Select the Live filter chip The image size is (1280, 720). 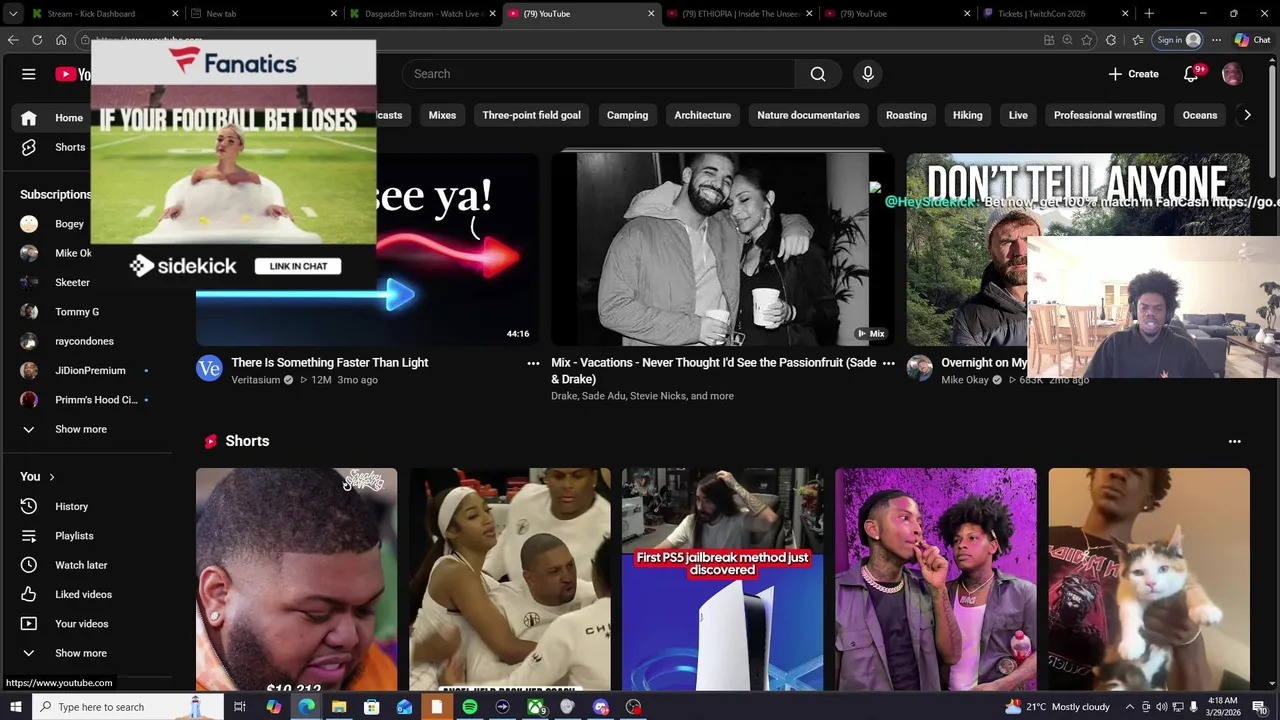point(1018,115)
